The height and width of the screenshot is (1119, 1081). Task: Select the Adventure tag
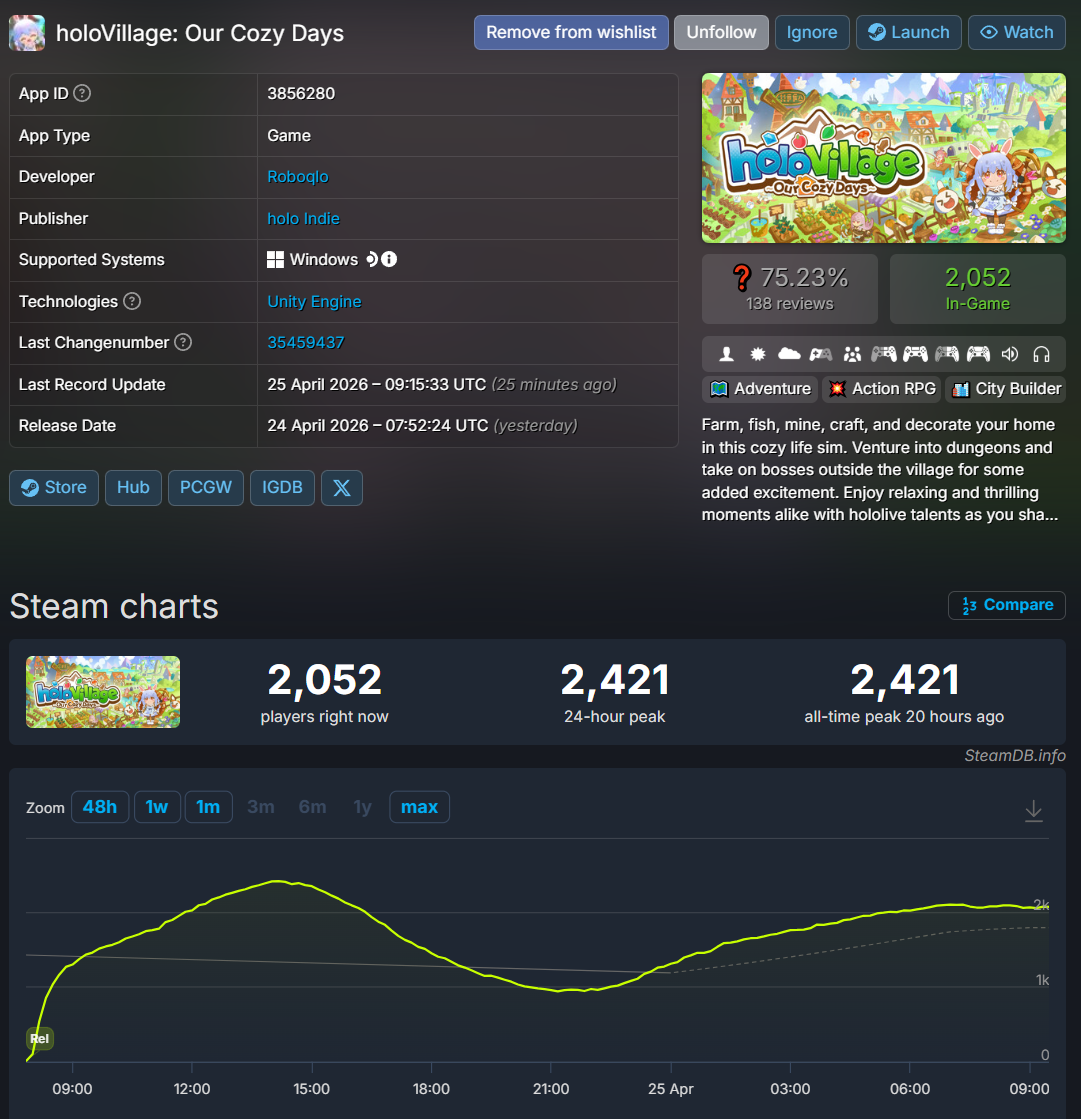click(761, 389)
